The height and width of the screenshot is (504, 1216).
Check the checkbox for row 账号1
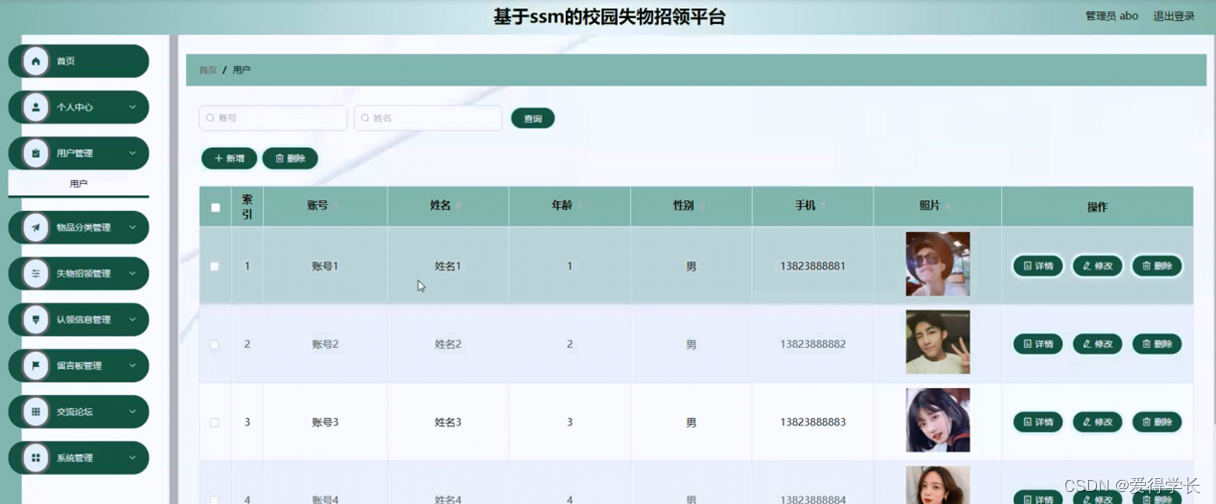click(x=214, y=266)
